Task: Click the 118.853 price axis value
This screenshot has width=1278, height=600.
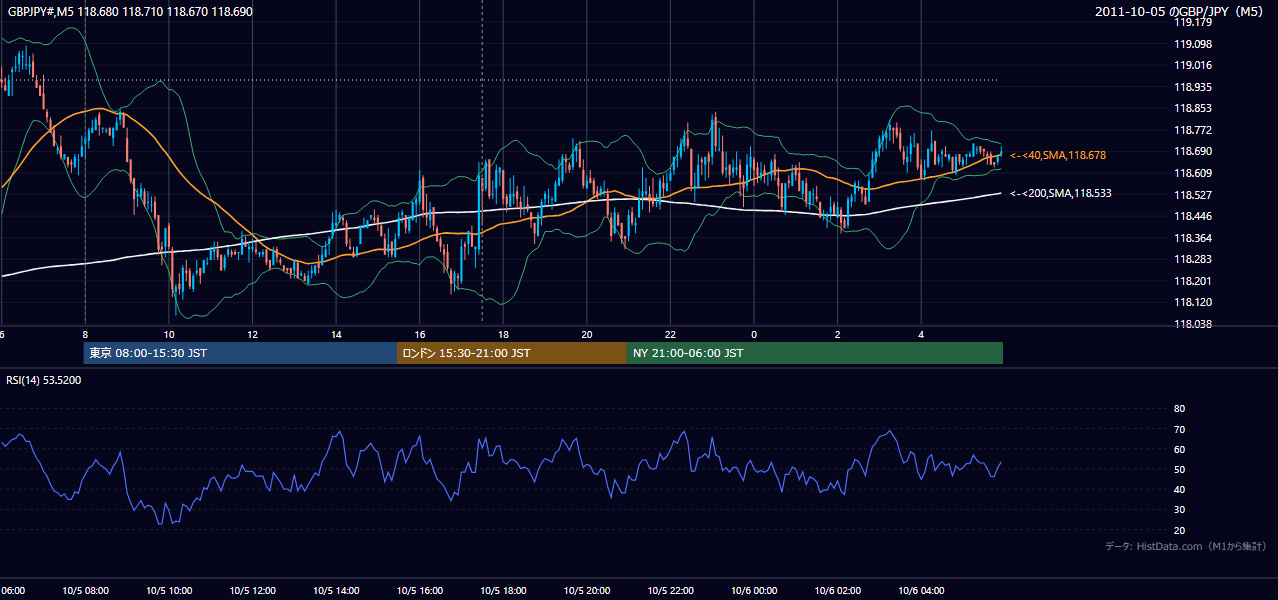Action: [1192, 109]
